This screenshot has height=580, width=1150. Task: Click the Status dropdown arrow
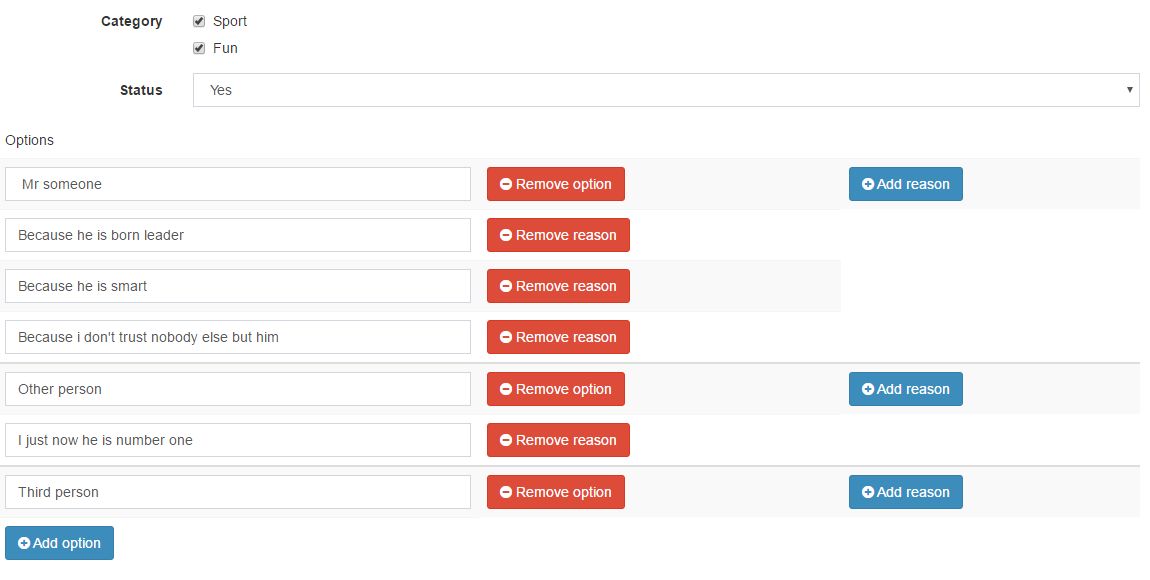coord(1129,89)
